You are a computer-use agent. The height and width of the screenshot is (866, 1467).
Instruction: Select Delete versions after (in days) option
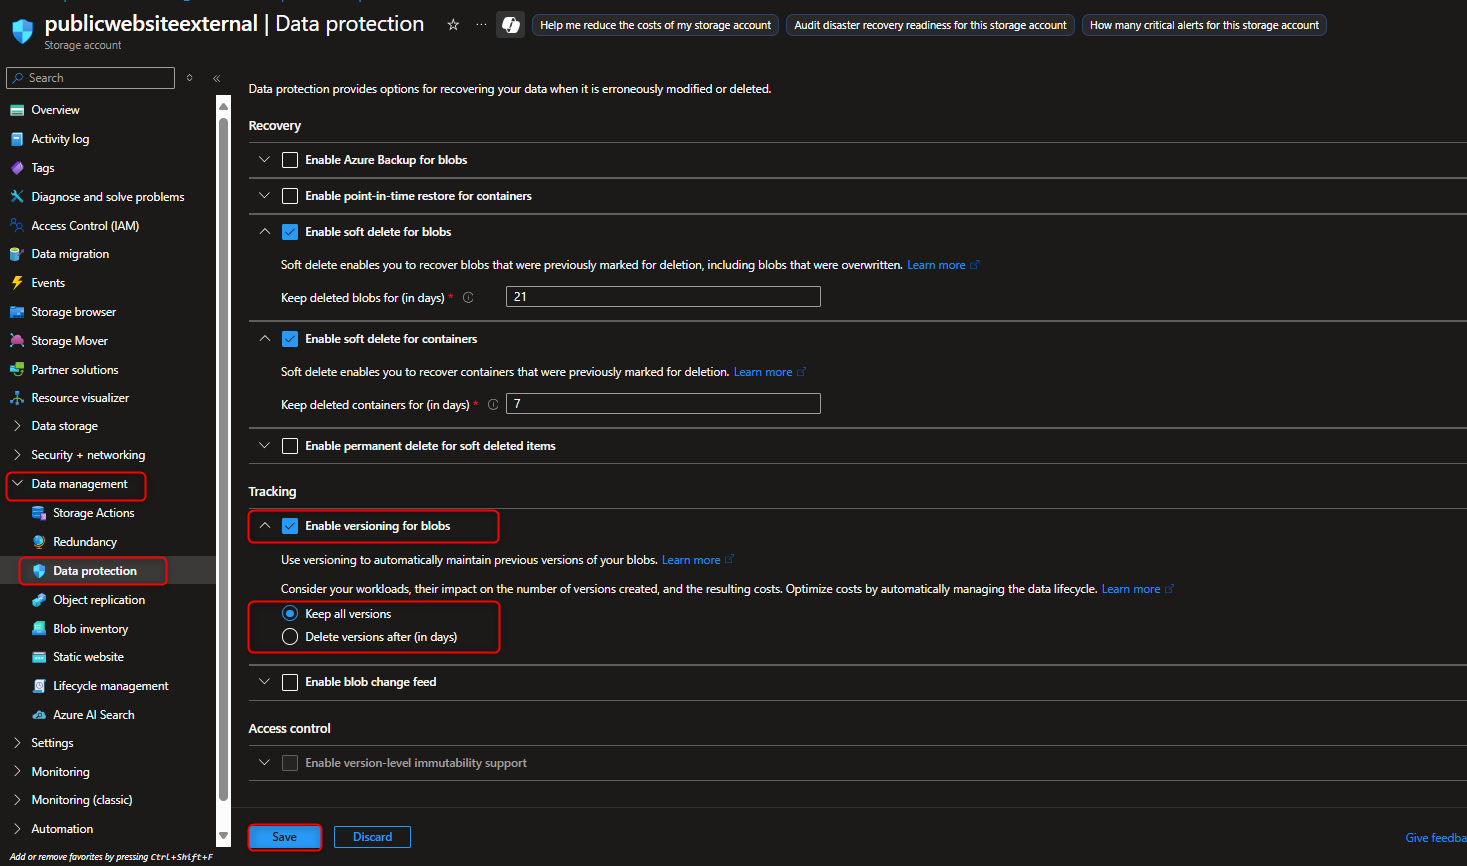click(290, 637)
